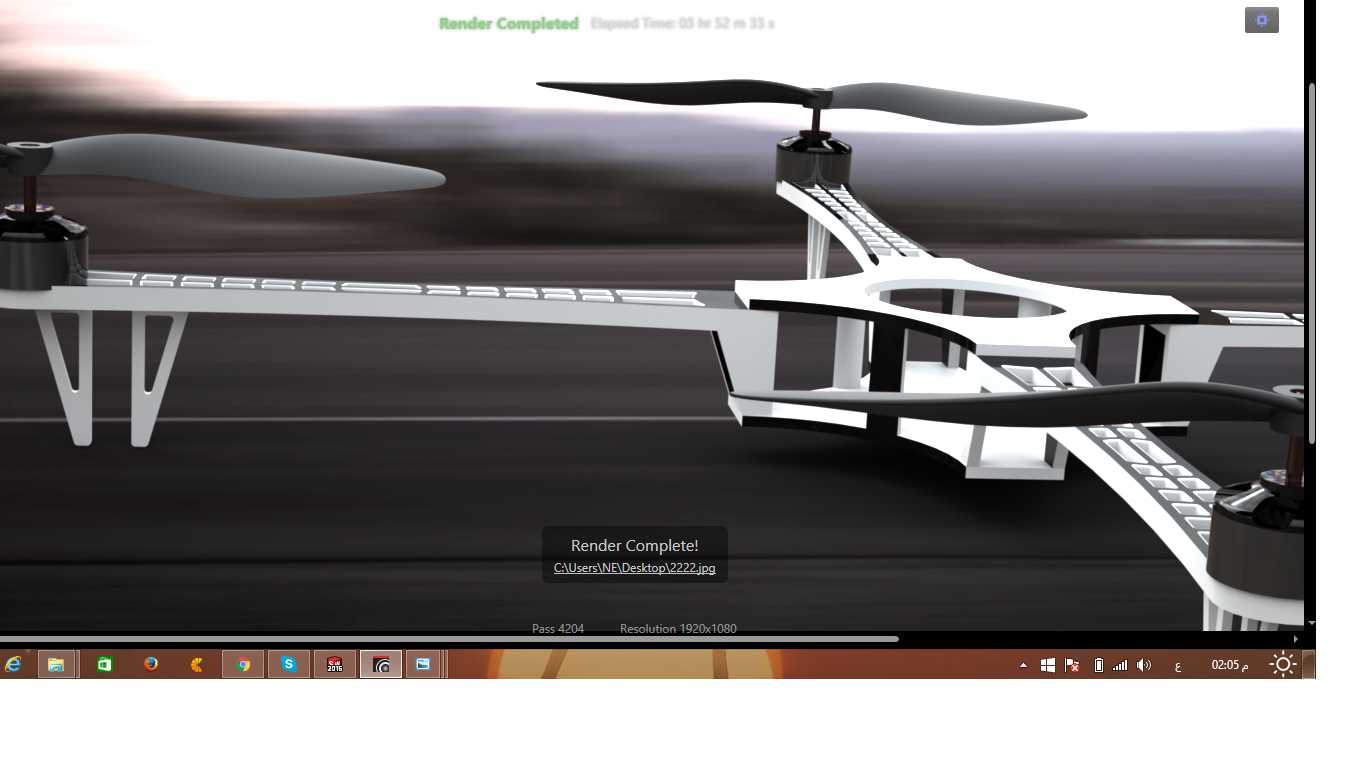The height and width of the screenshot is (764, 1362).
Task: Open the orange round app taskbar icon
Action: 197,664
